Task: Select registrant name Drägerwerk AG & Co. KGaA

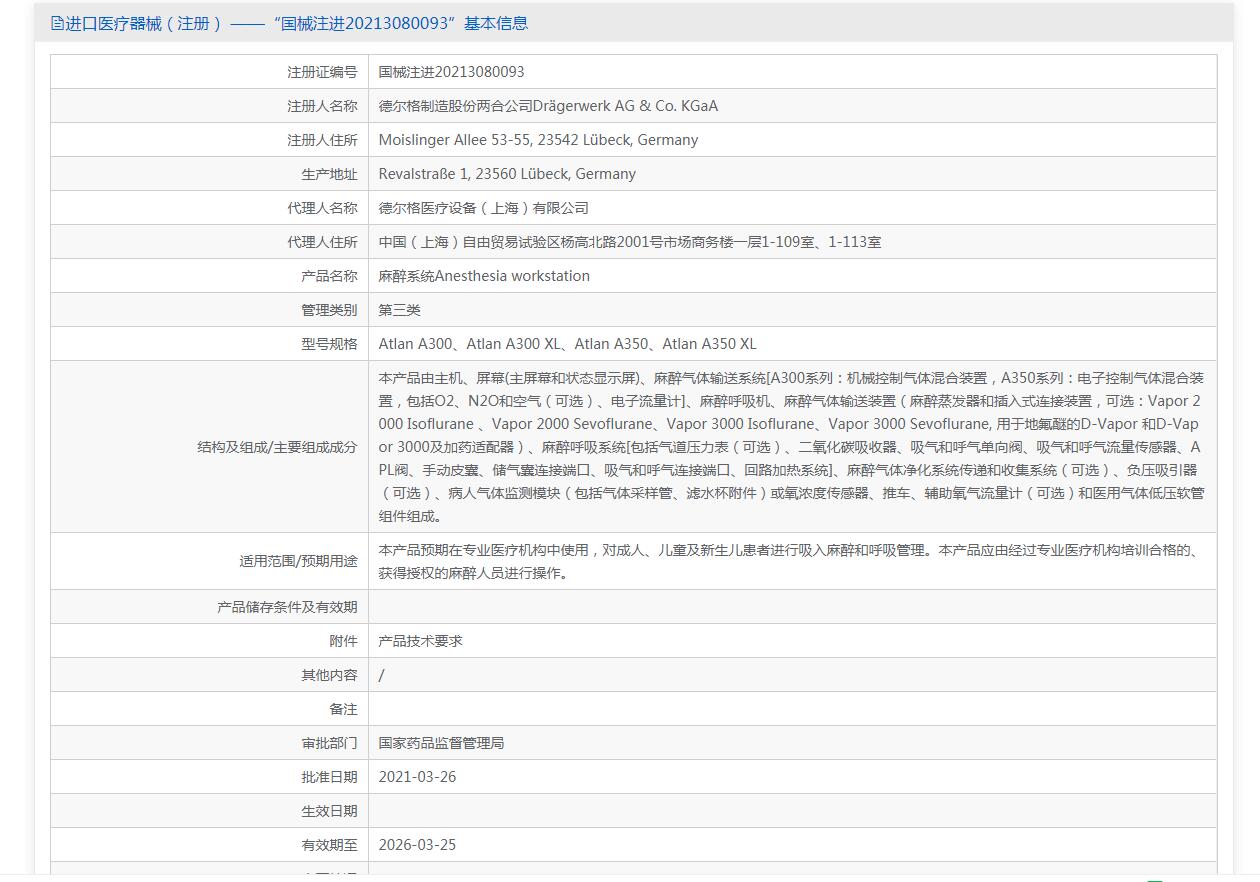Action: pos(548,106)
